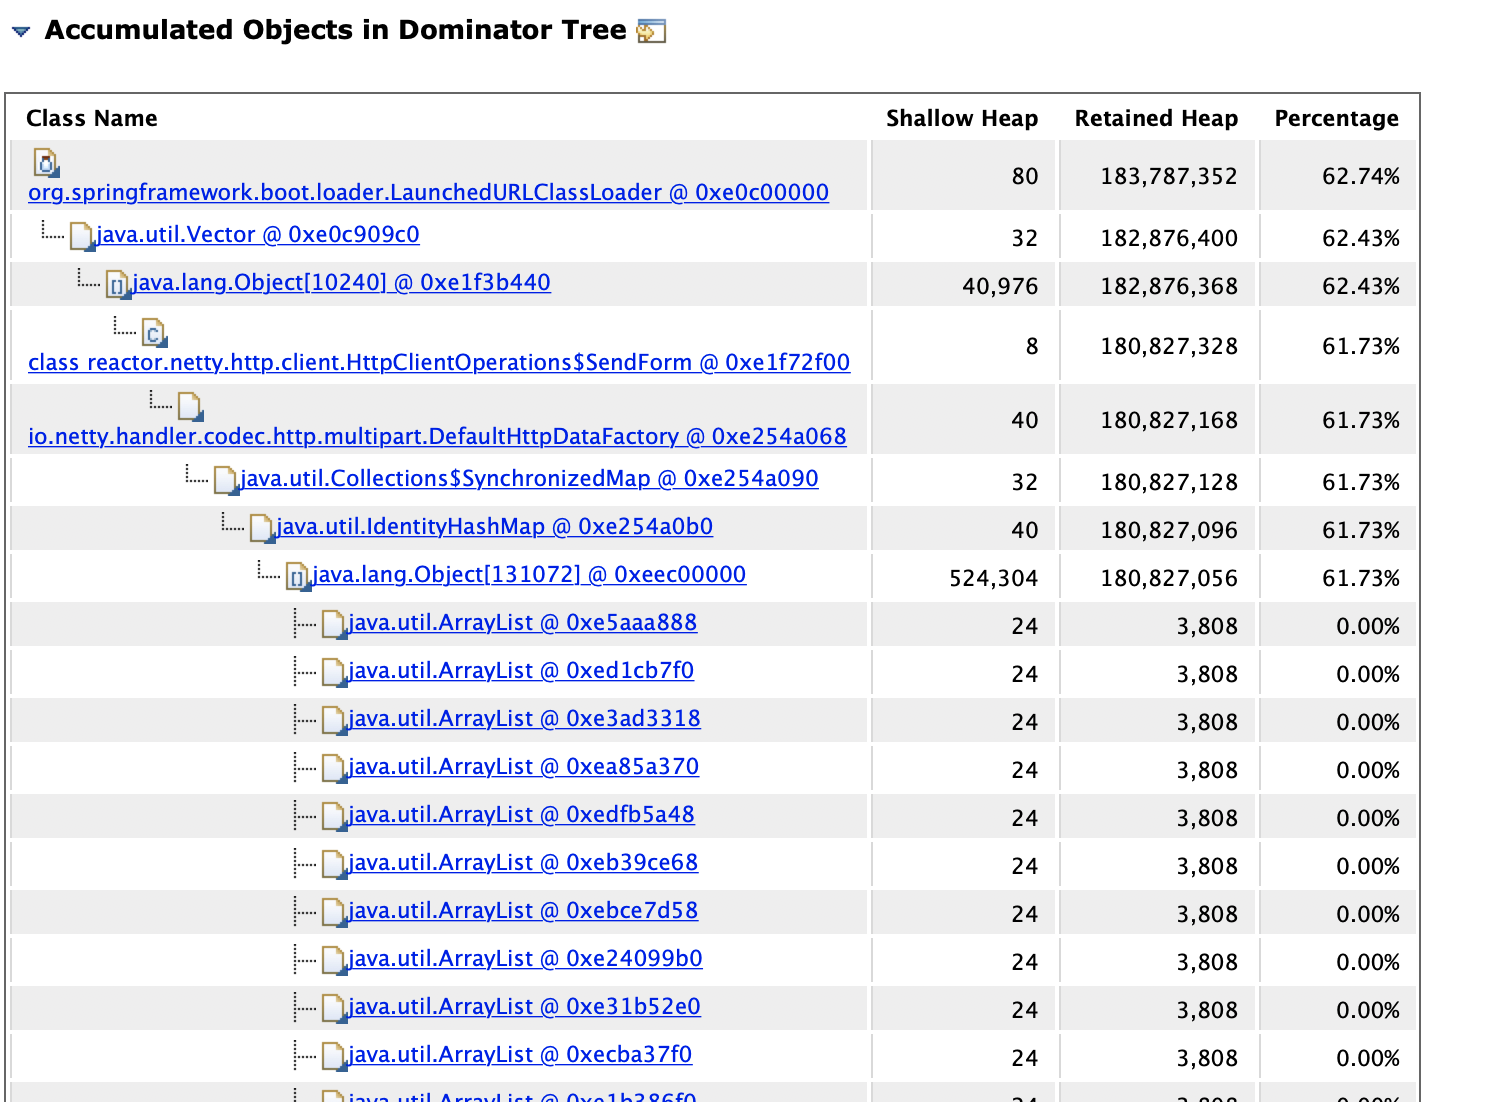Open java.util.ArrayList @ 0xe3ad3318 link
Viewport: 1486px width, 1102px height.
click(524, 718)
